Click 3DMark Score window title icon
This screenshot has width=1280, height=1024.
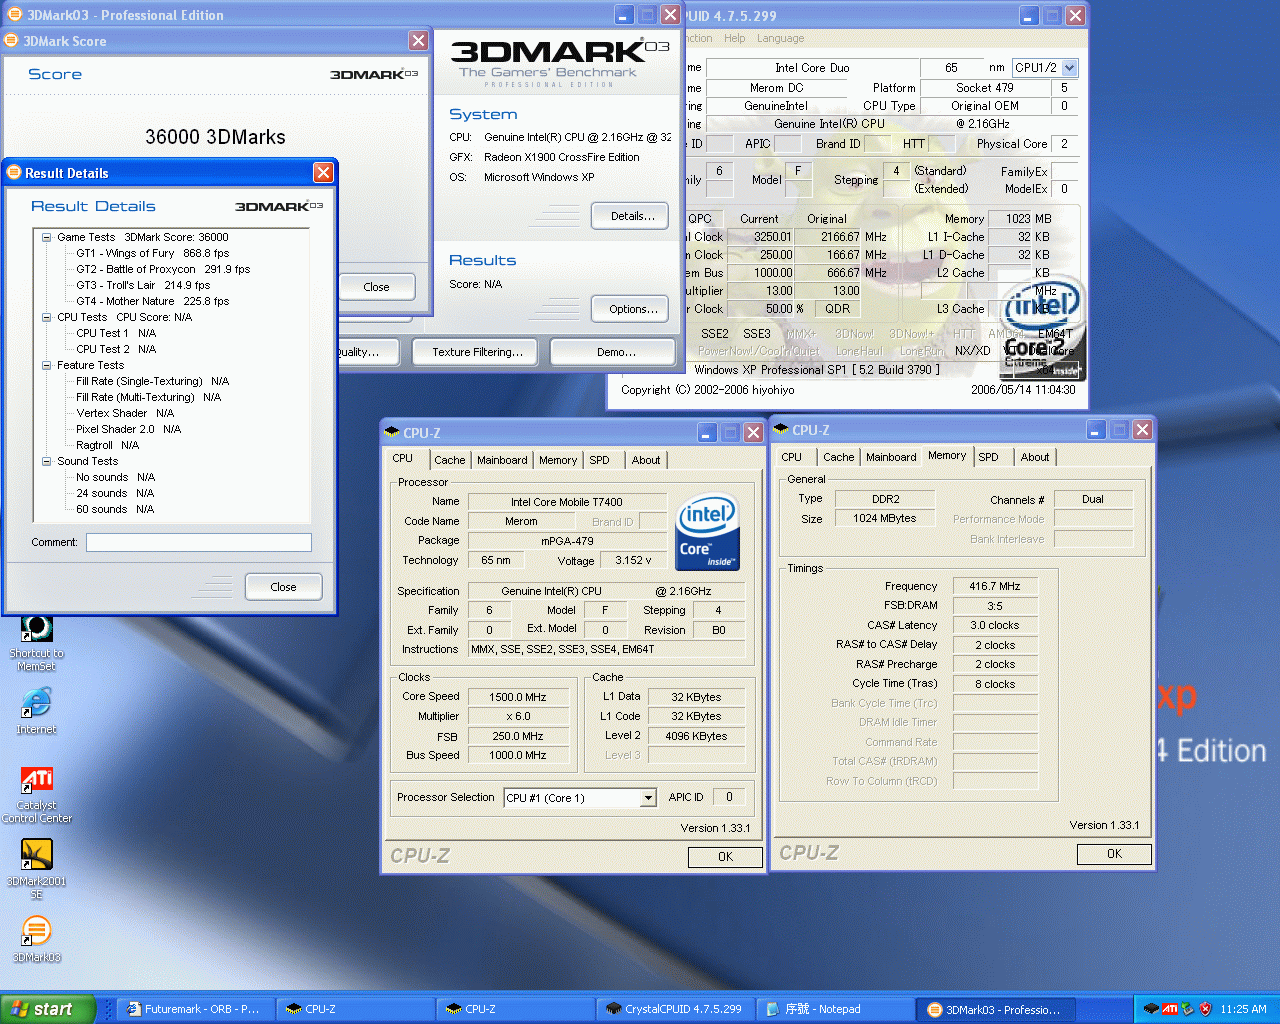coord(12,40)
